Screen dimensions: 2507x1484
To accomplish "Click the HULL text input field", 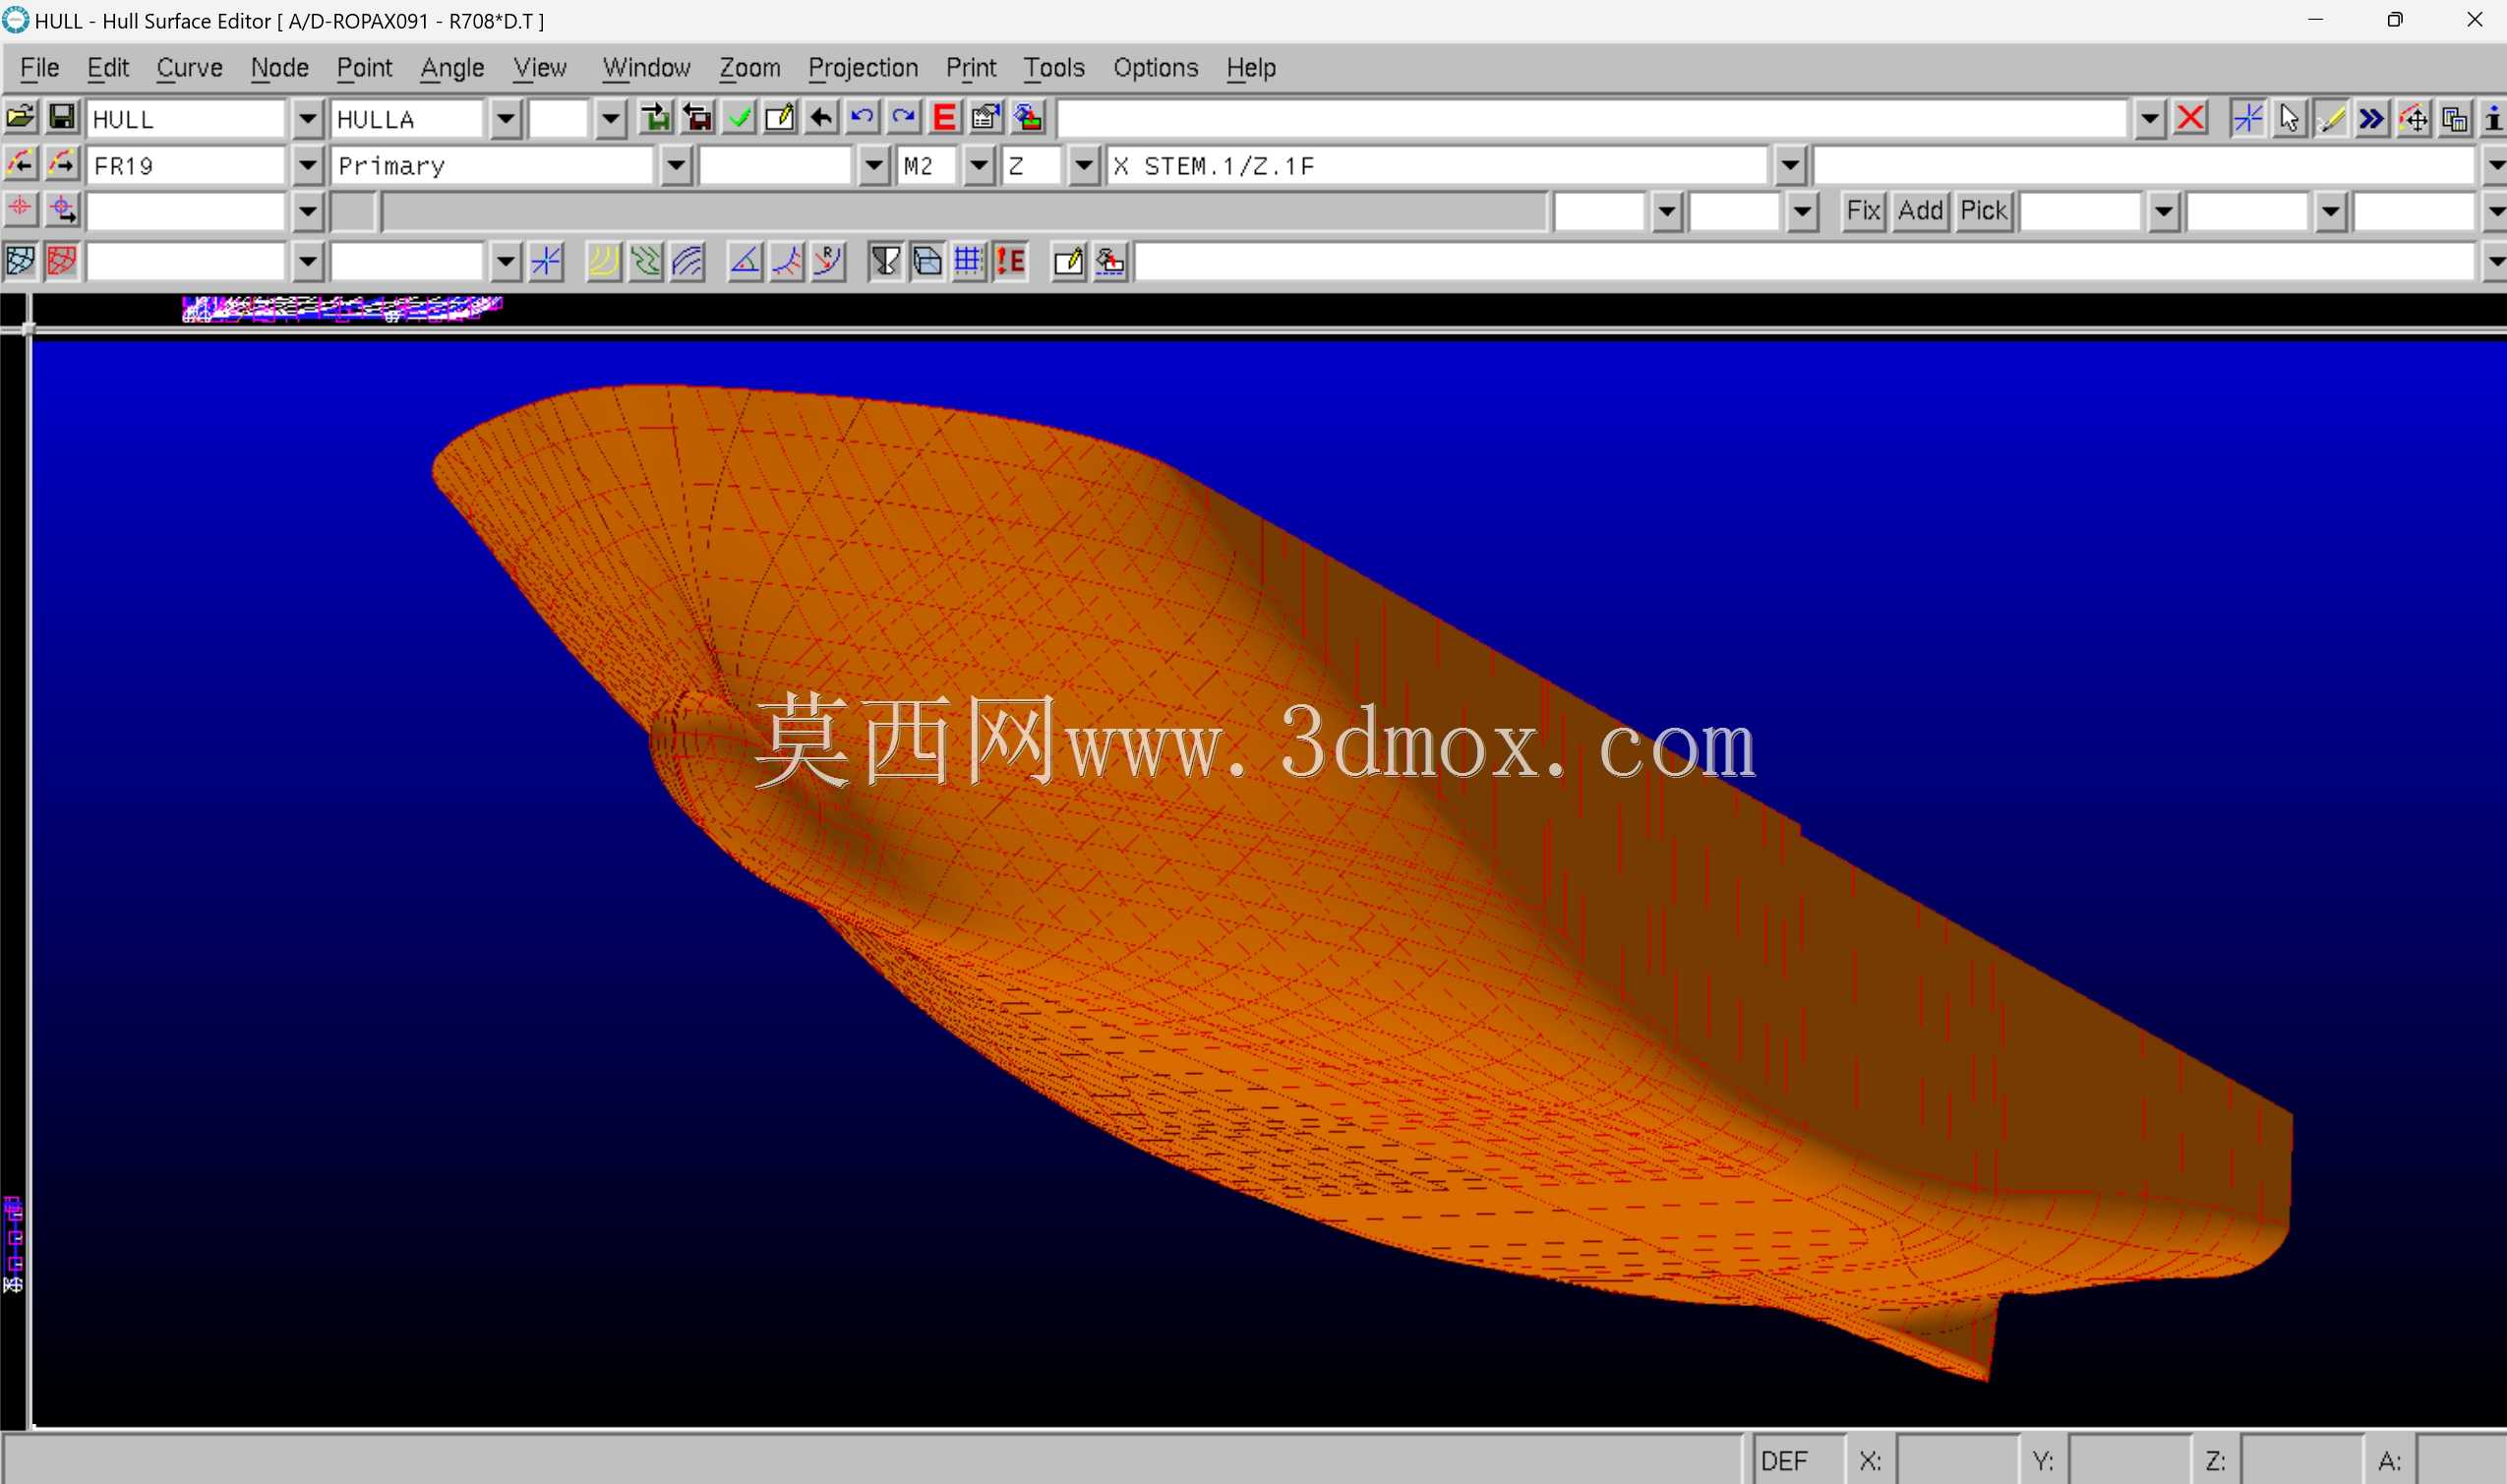I will (x=187, y=119).
